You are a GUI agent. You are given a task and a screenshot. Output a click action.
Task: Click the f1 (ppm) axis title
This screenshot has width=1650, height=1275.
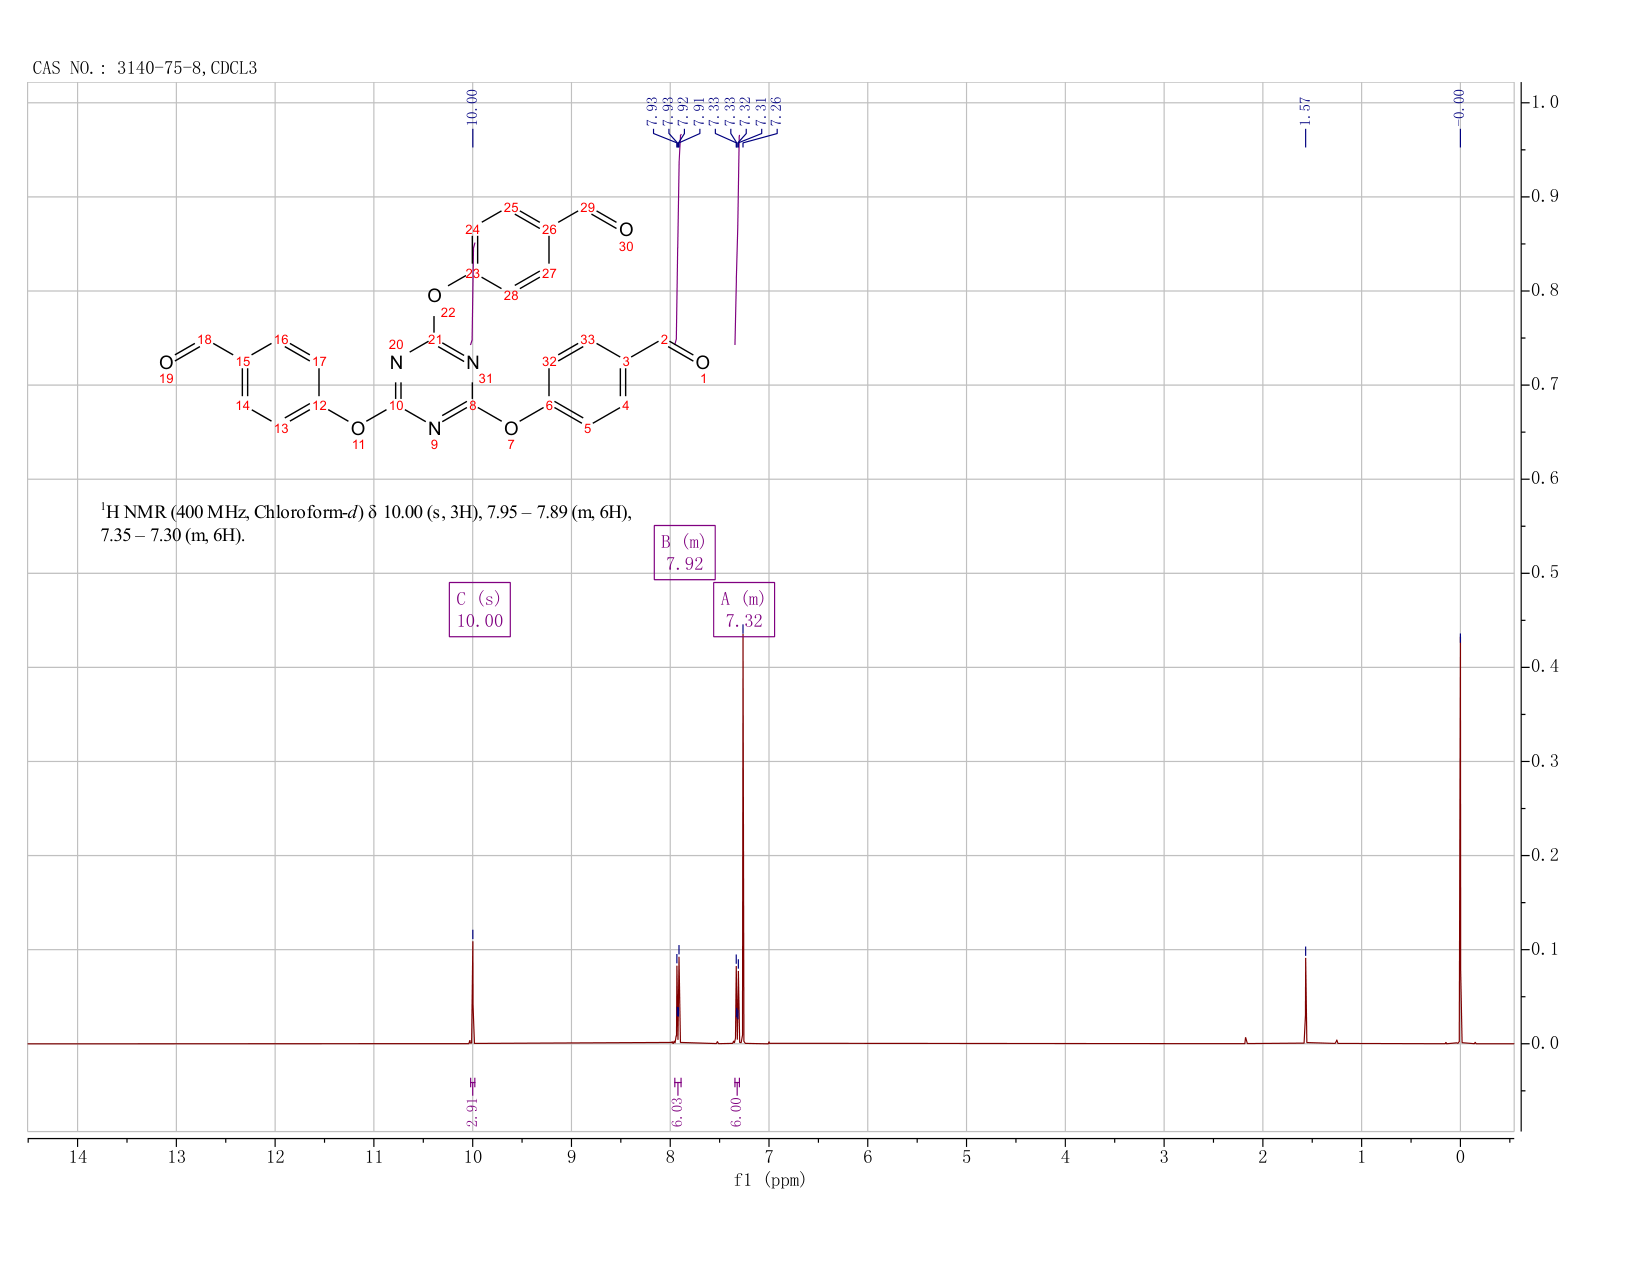click(770, 1180)
